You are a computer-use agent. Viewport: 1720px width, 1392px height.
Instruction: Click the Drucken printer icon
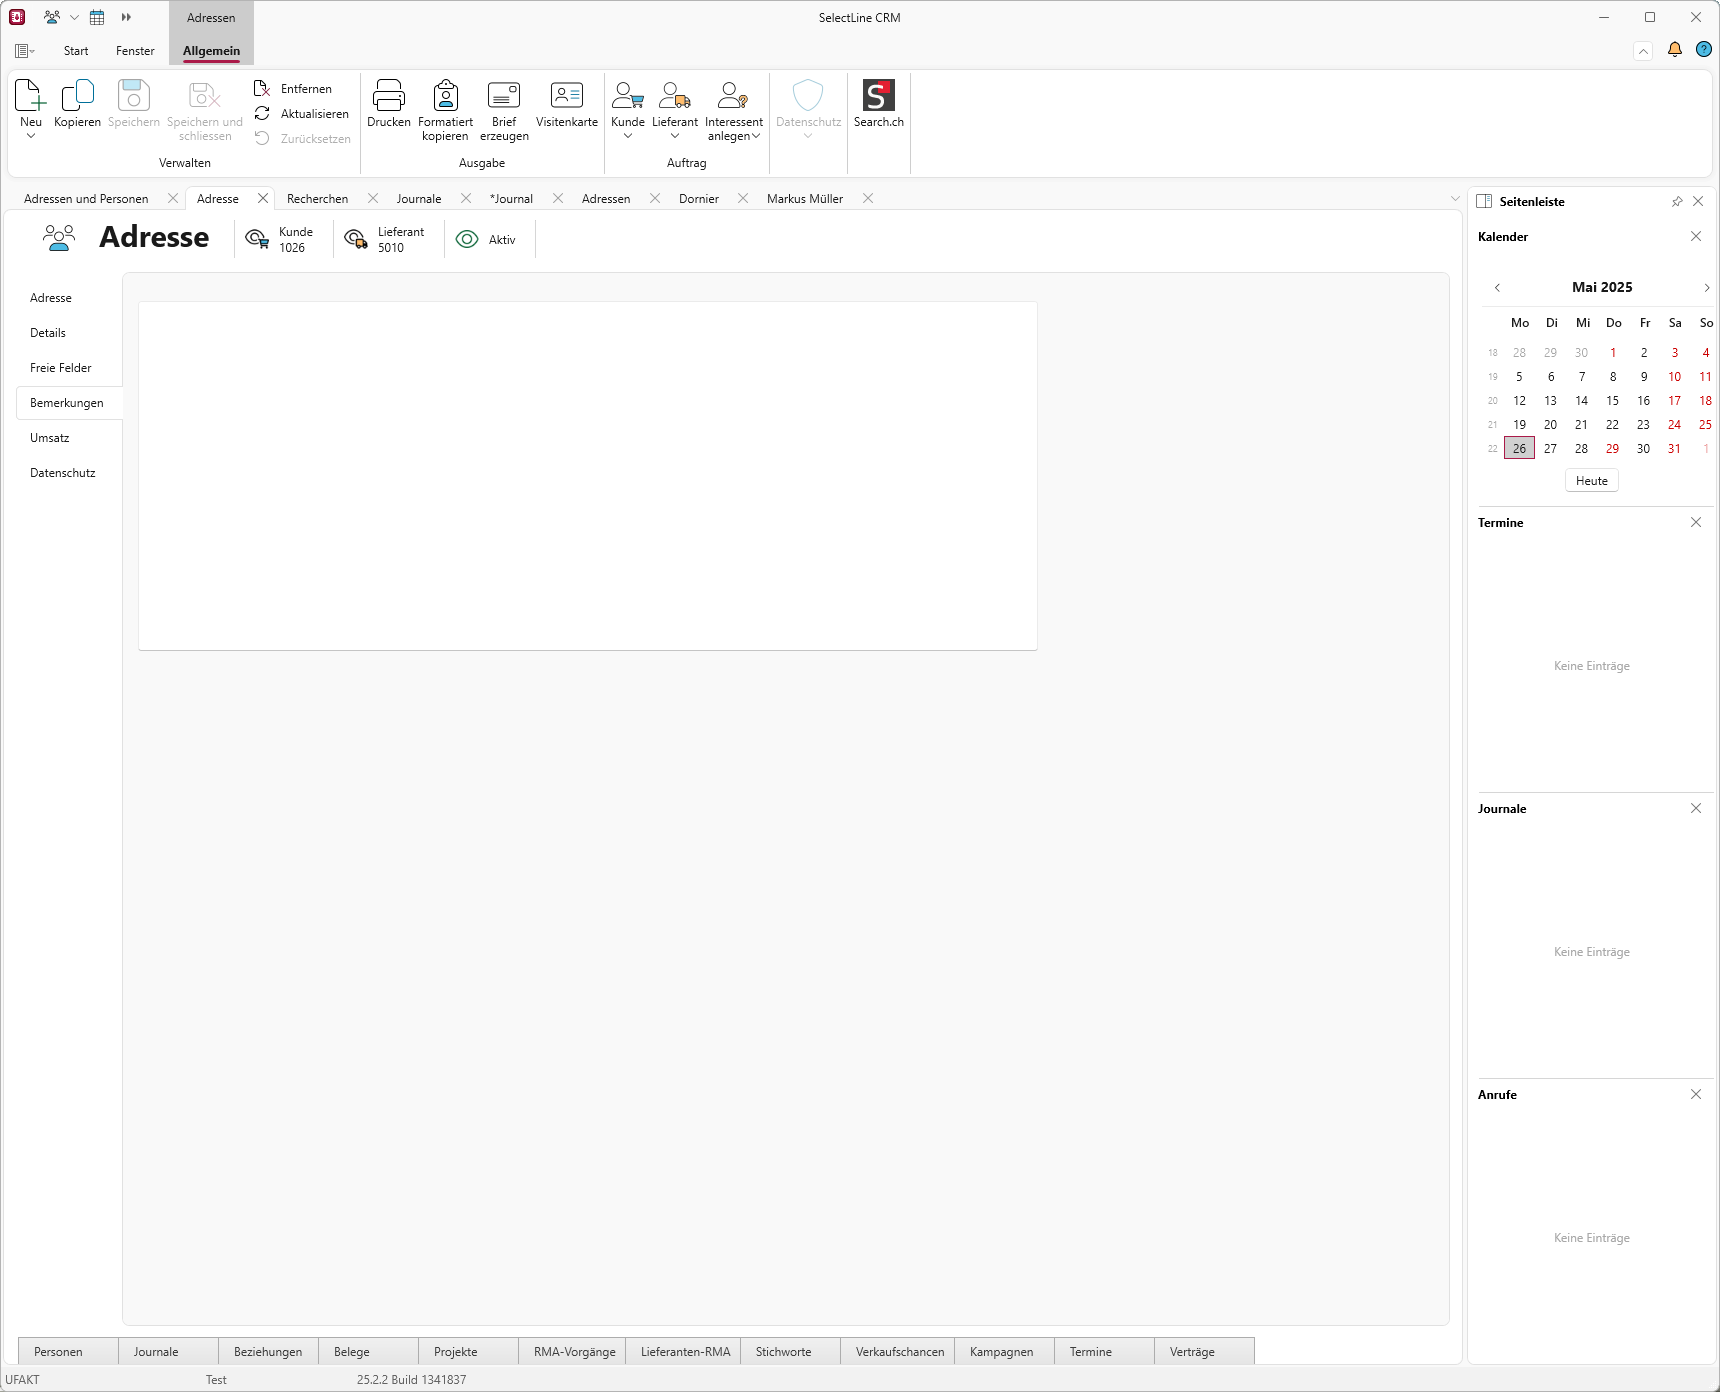click(x=388, y=96)
